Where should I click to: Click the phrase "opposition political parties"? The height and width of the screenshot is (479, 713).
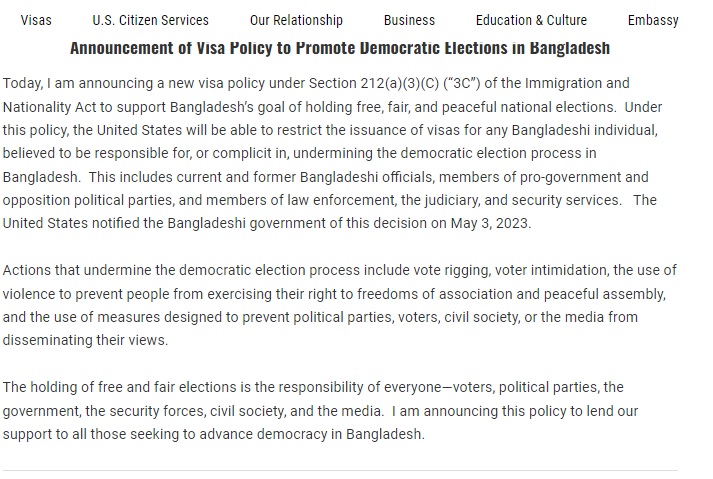tap(87, 200)
